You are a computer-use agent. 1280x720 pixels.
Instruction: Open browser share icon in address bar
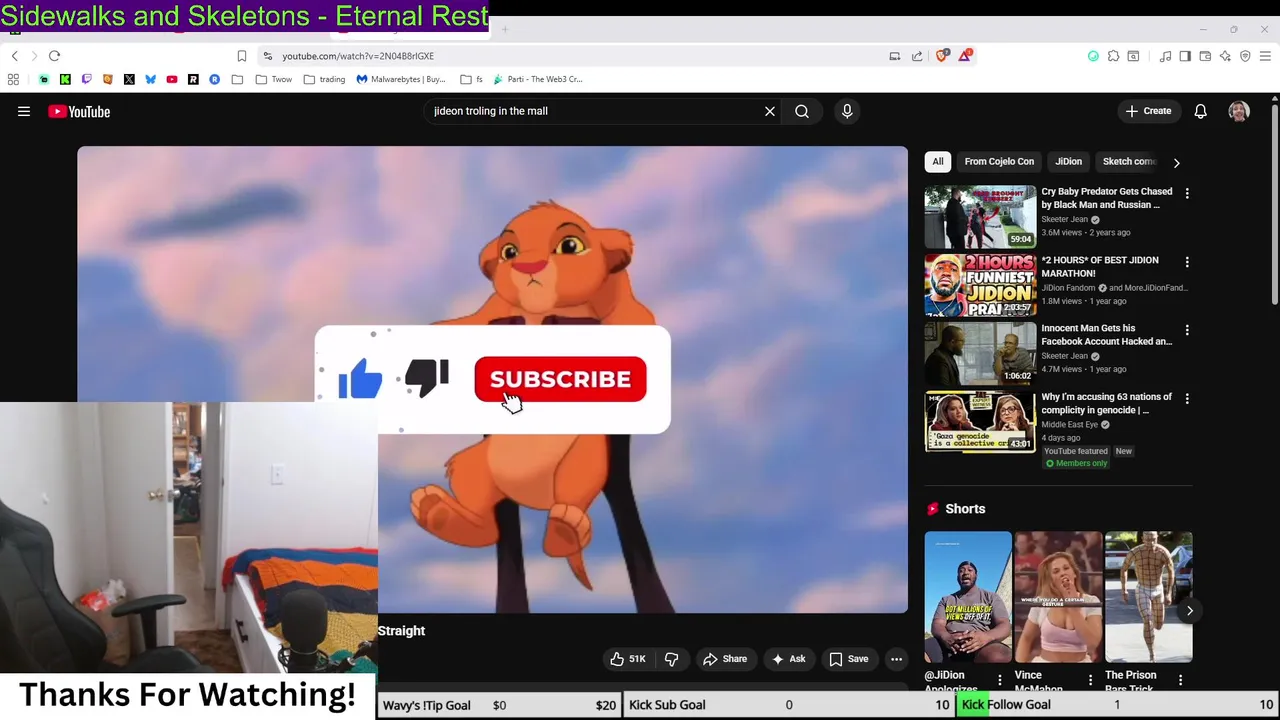(917, 56)
